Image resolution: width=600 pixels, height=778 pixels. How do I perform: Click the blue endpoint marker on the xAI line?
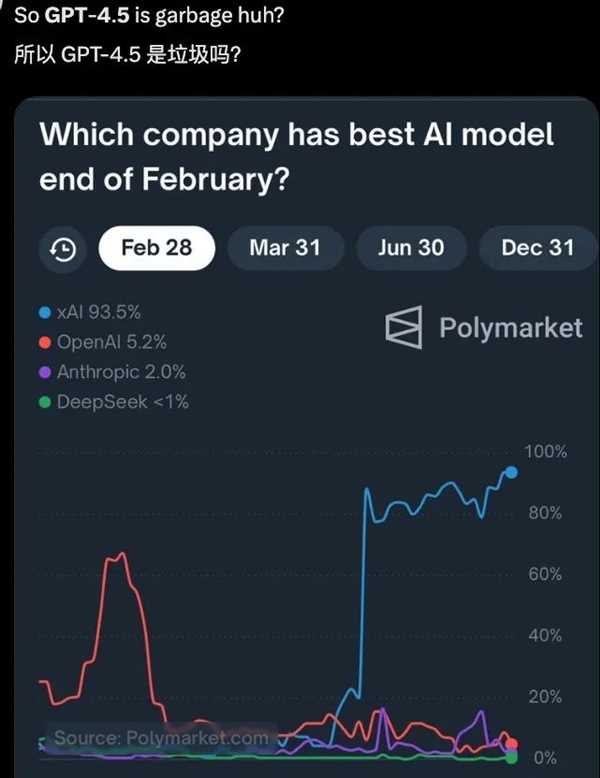click(512, 472)
